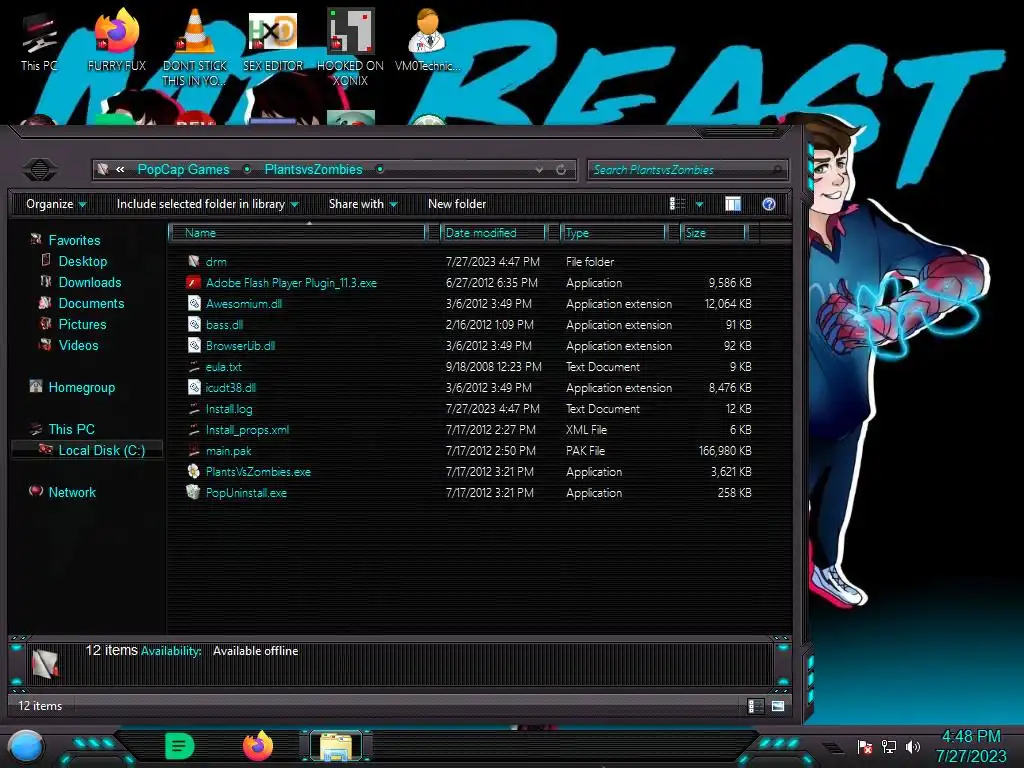
Task: Open DONT STICK THIS IN YO VLC shortcut
Action: point(195,47)
